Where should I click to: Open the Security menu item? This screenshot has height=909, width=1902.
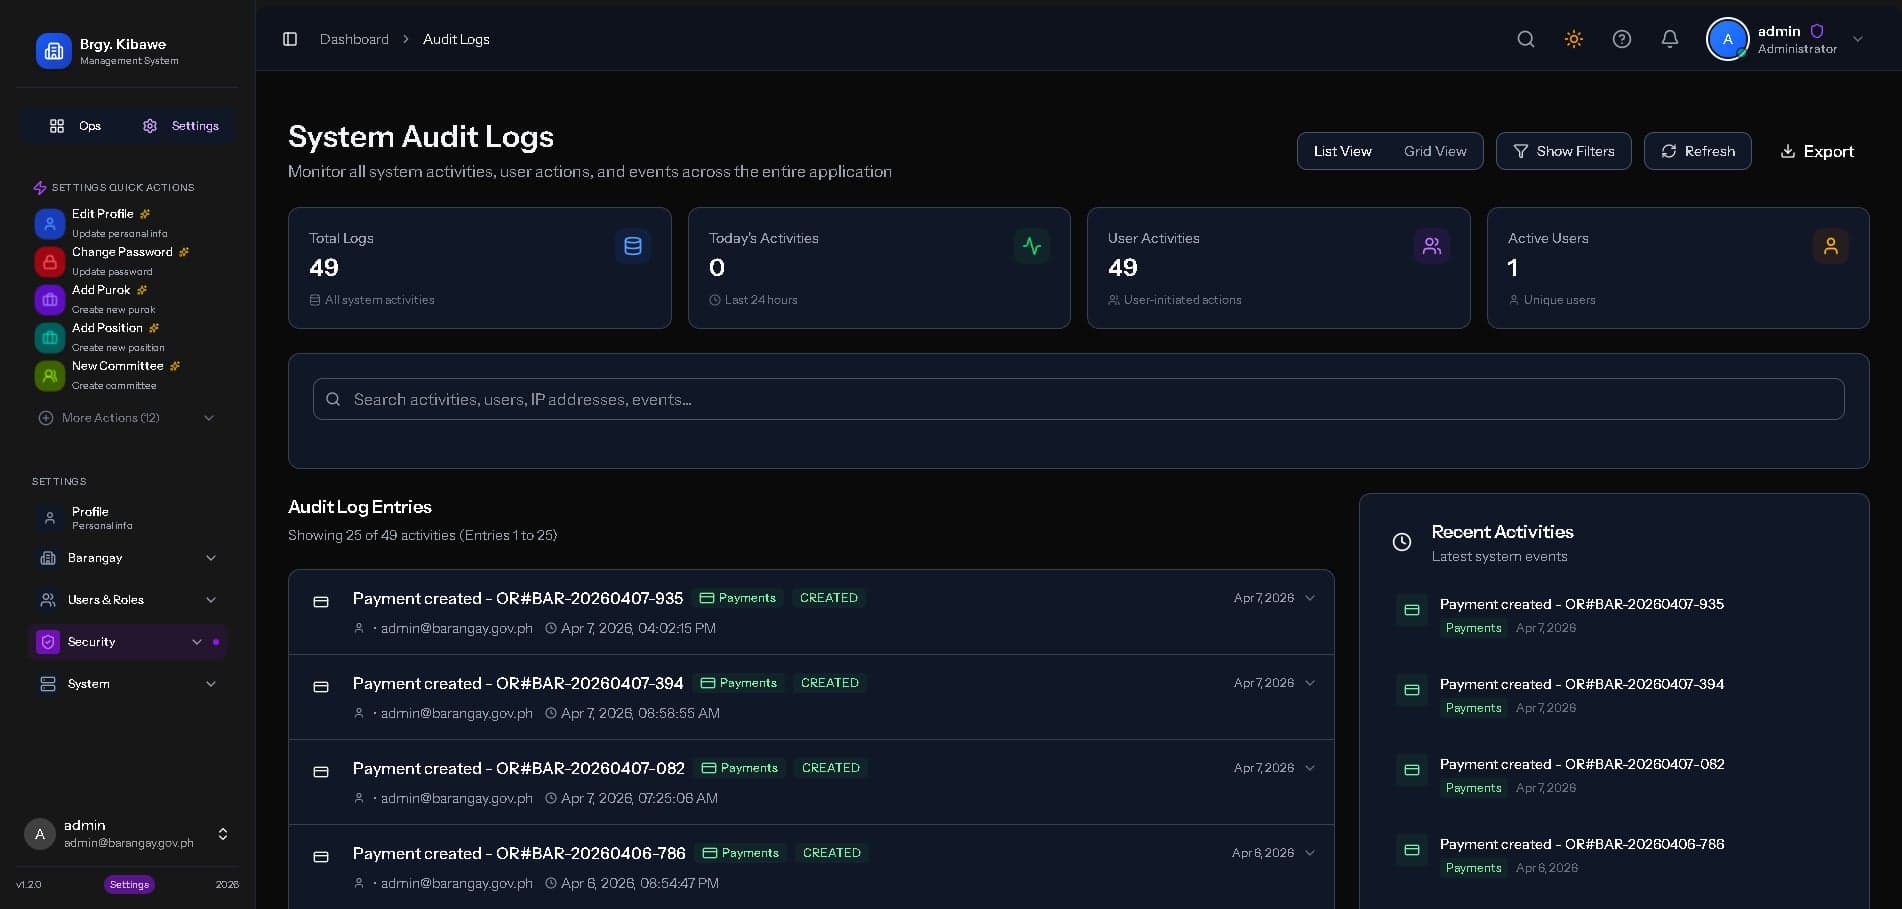(128, 642)
